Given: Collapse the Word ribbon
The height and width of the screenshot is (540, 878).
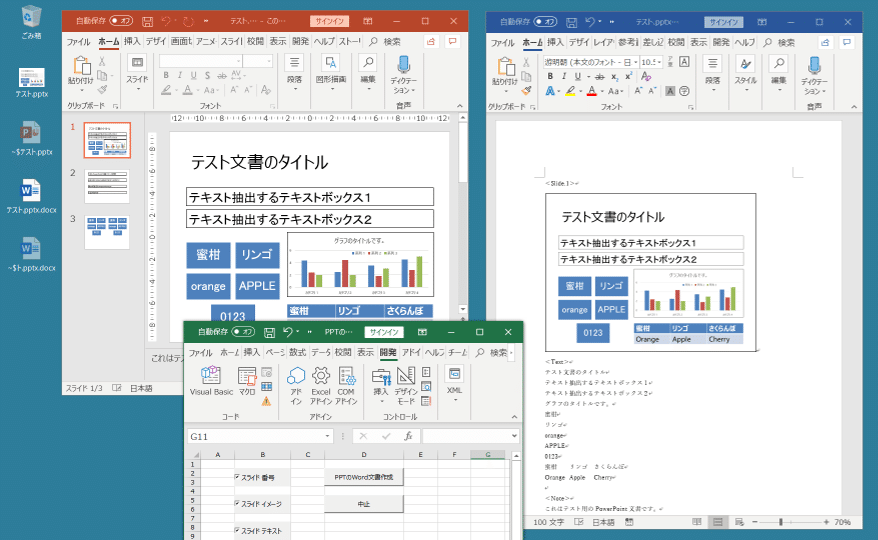Looking at the screenshot, I should [x=854, y=107].
